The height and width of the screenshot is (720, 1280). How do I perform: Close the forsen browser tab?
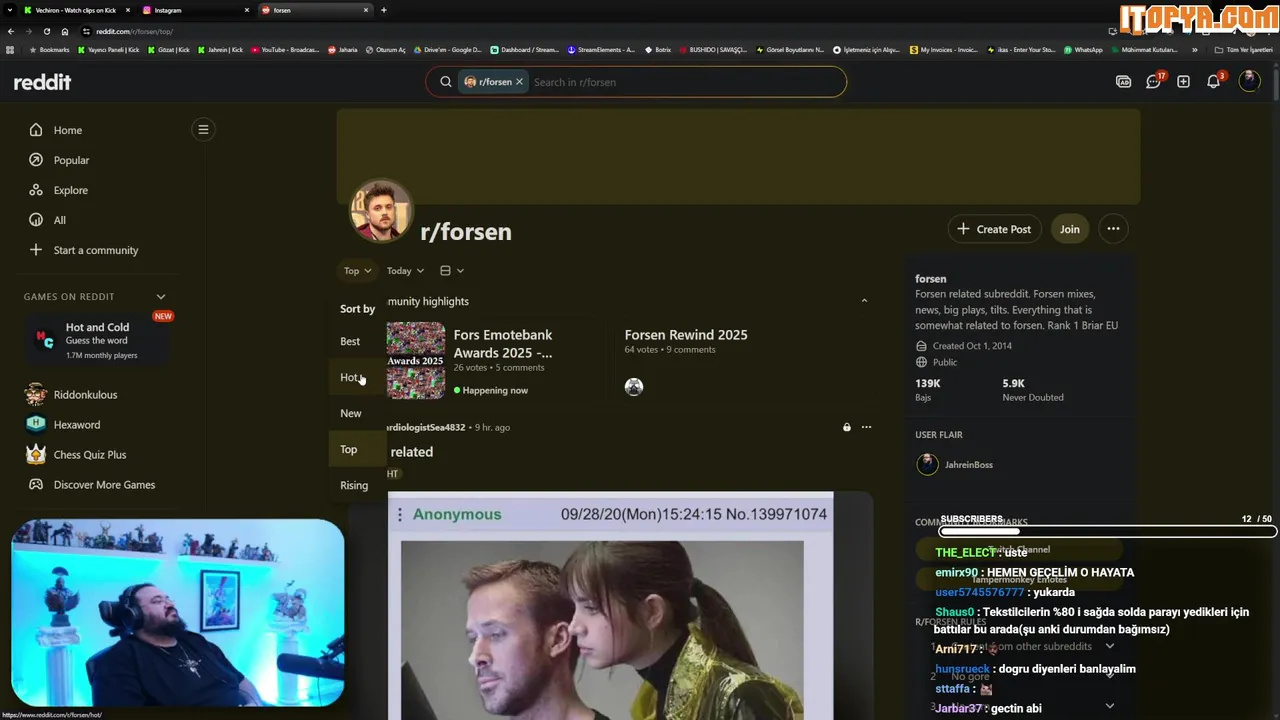(x=366, y=10)
